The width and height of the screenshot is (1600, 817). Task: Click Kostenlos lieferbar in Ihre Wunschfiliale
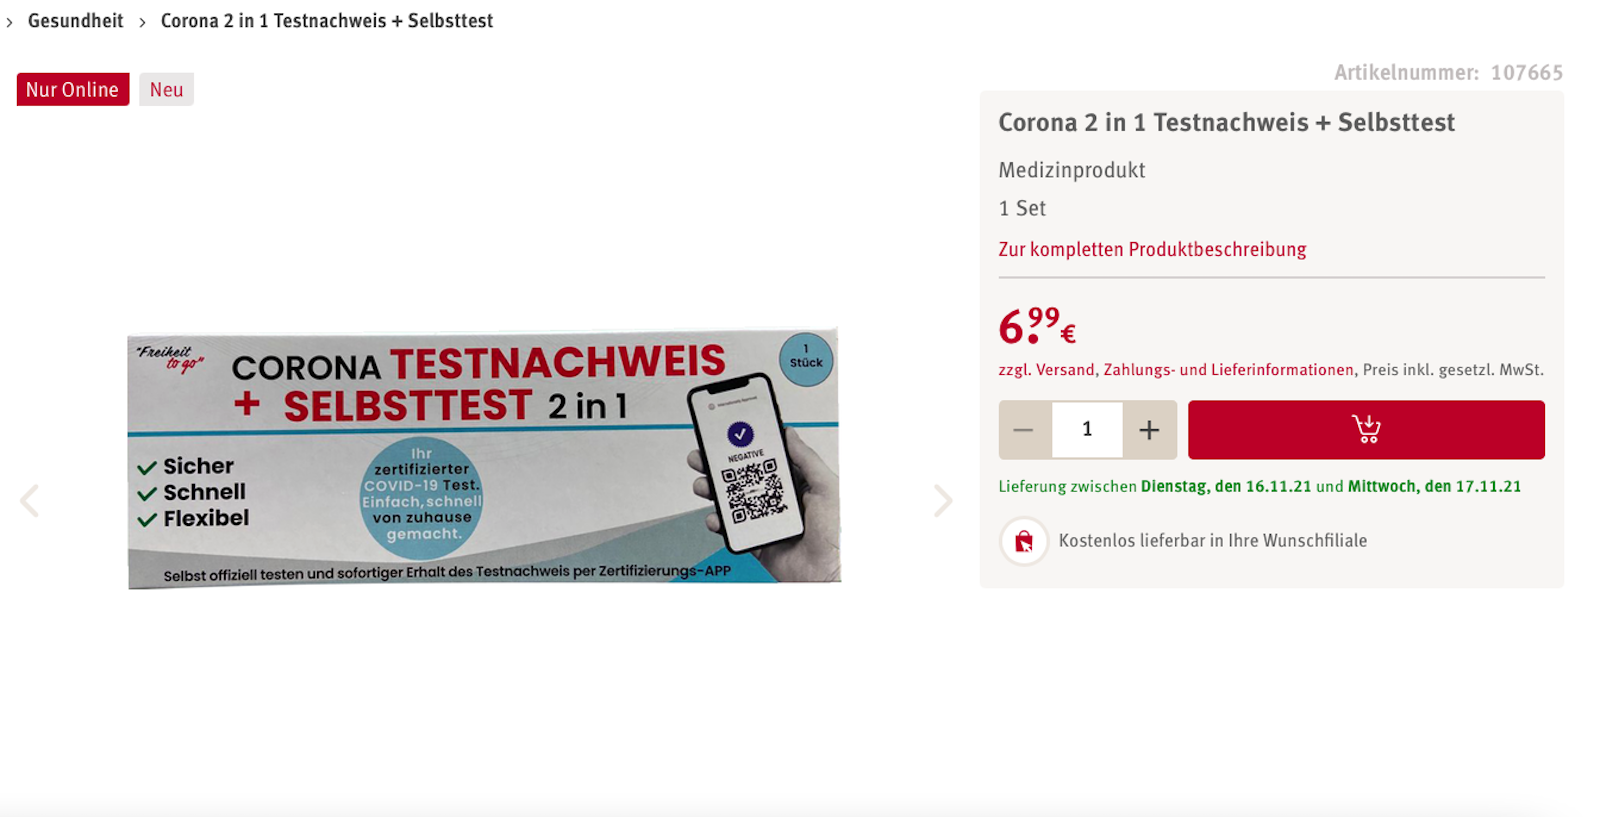pos(1213,541)
